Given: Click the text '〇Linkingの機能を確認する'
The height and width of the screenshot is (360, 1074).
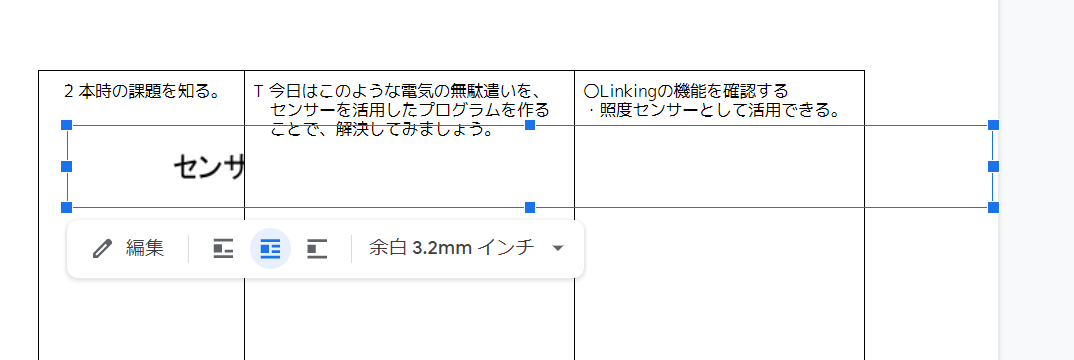Looking at the screenshot, I should pos(686,91).
